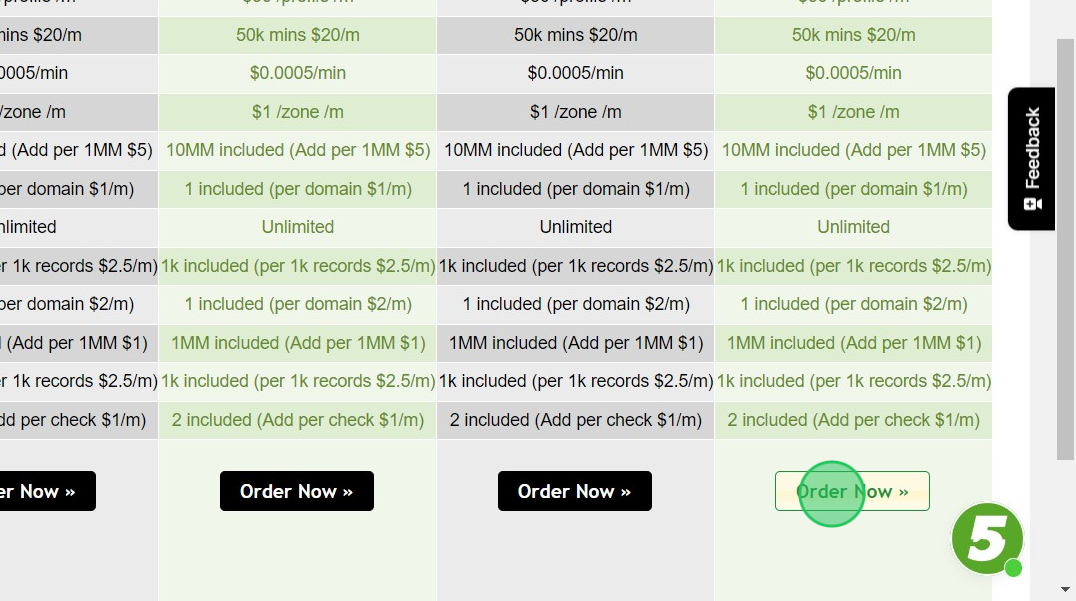Viewport: 1076px width, 601px height.
Task: Click the vertical page scrollbar thumb
Action: click(1065, 250)
